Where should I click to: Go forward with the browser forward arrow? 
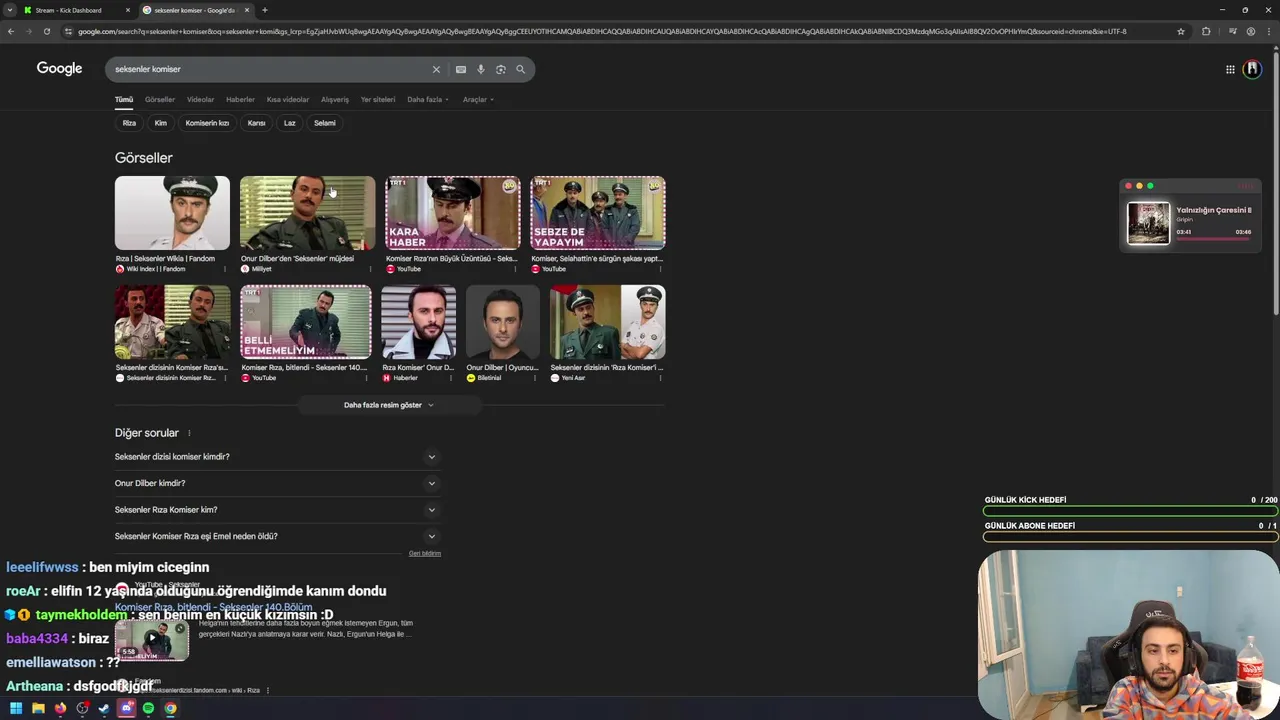28,31
